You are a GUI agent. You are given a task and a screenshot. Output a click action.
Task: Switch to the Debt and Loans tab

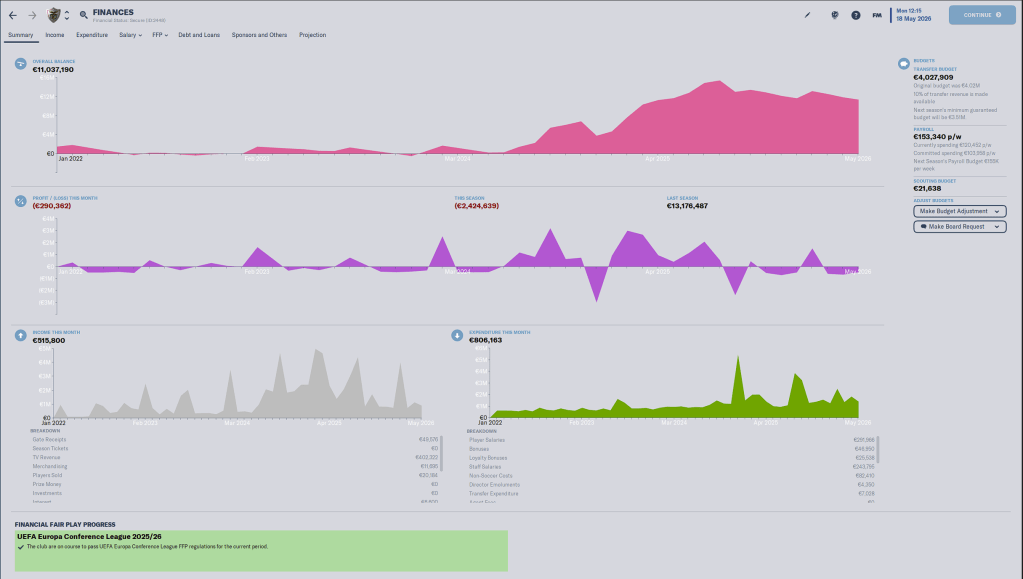click(x=199, y=35)
